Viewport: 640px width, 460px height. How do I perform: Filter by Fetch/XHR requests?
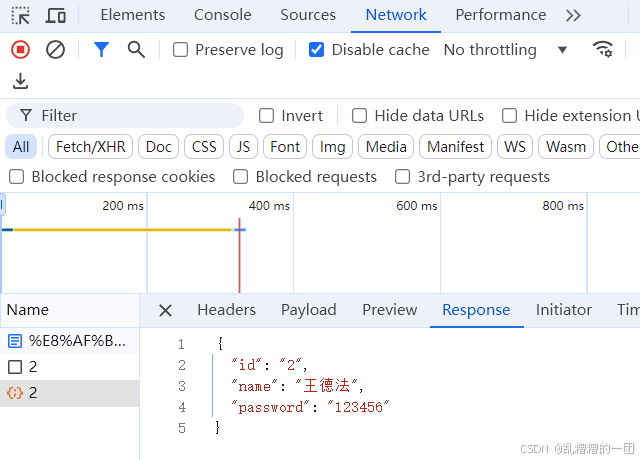tap(90, 147)
